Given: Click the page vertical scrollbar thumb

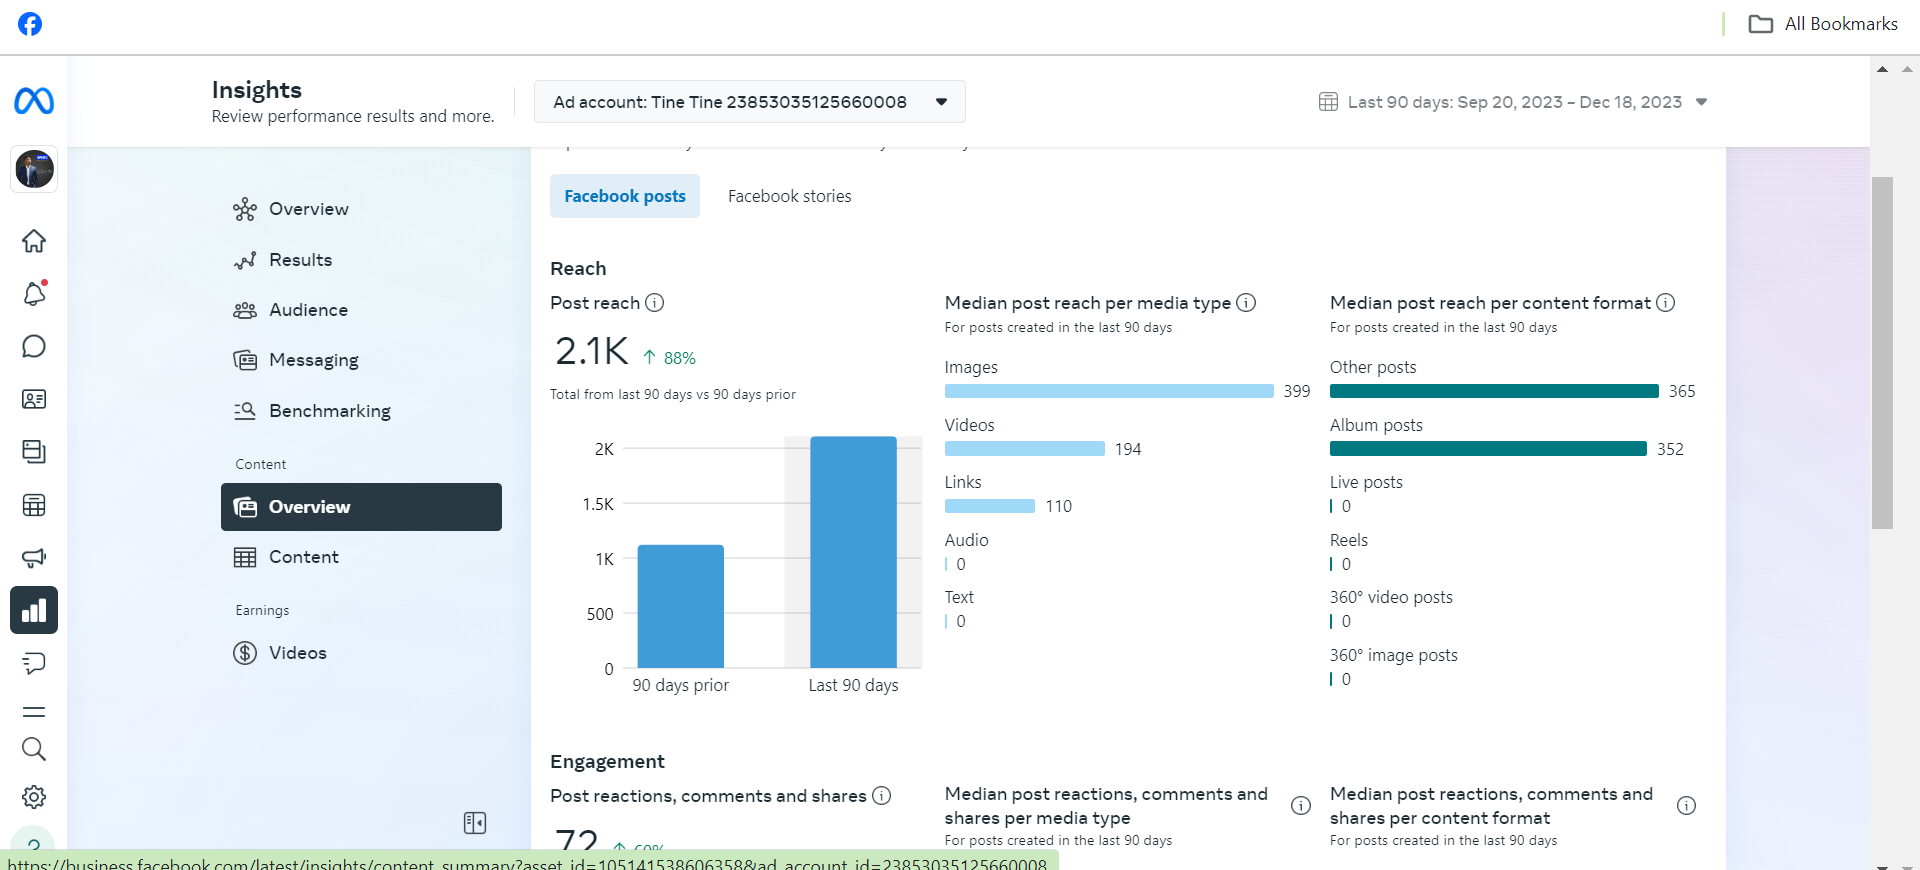Looking at the screenshot, I should (1882, 353).
